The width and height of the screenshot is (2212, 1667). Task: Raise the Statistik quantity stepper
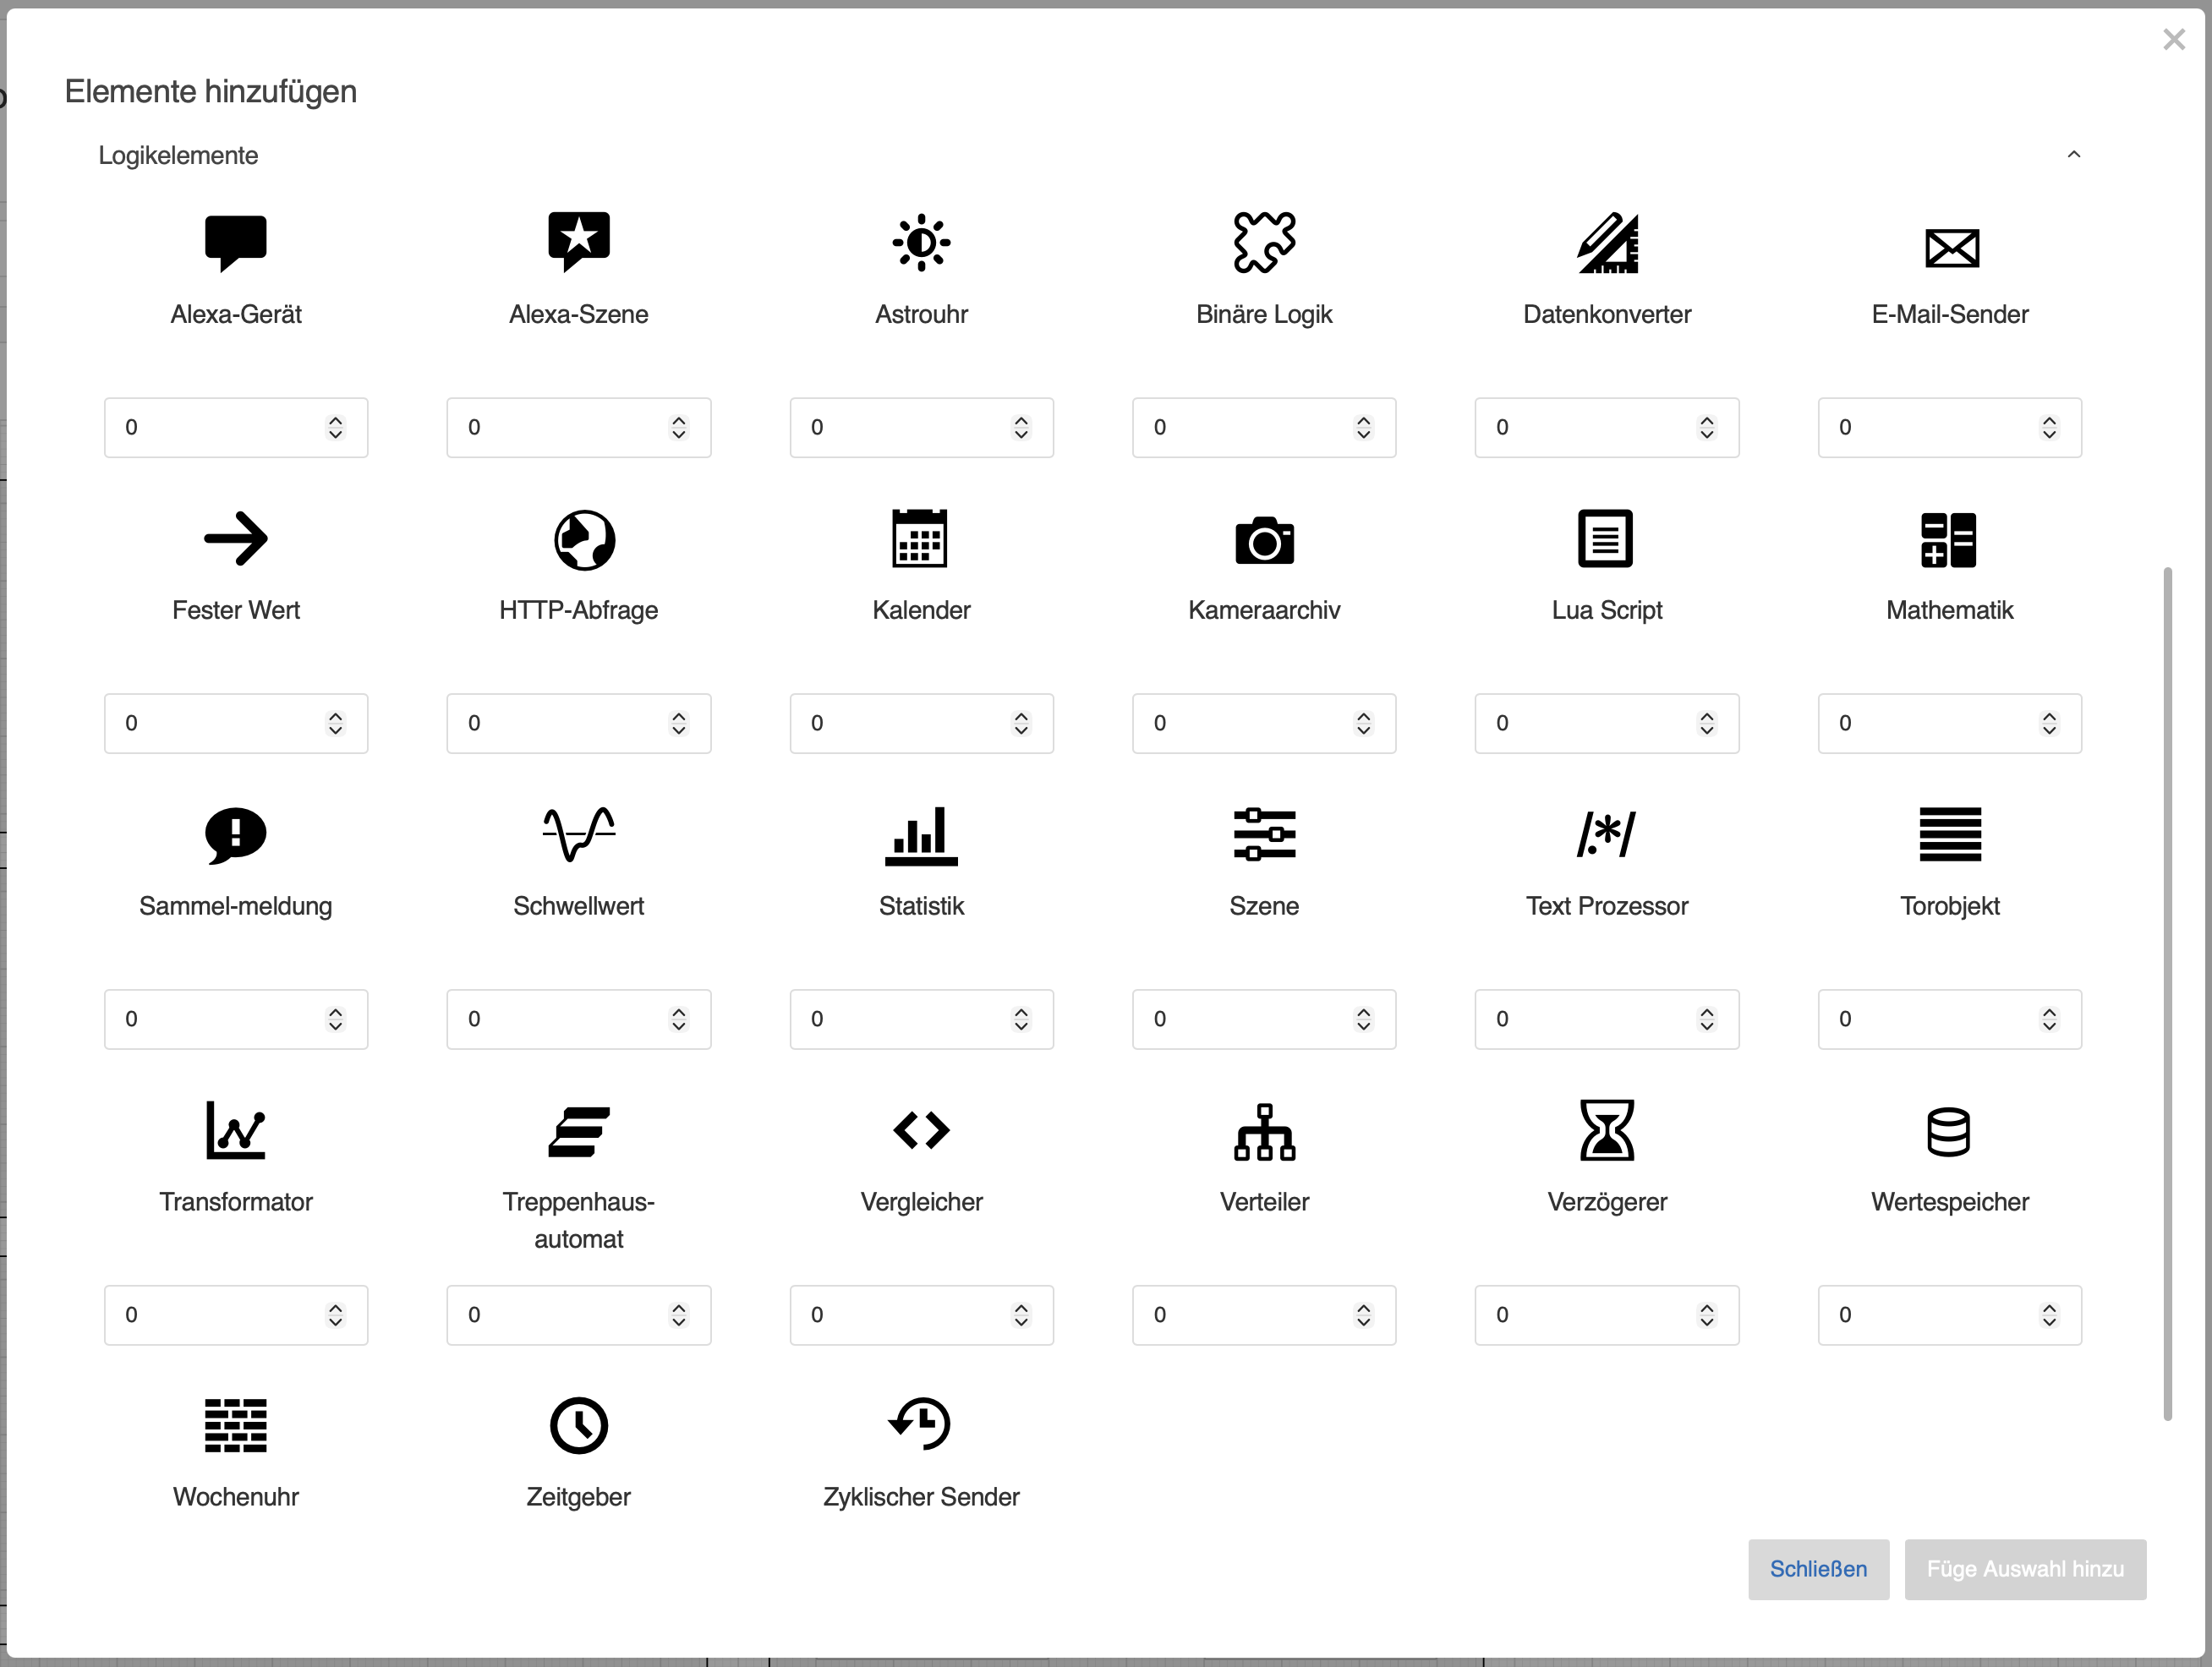tap(1021, 1013)
